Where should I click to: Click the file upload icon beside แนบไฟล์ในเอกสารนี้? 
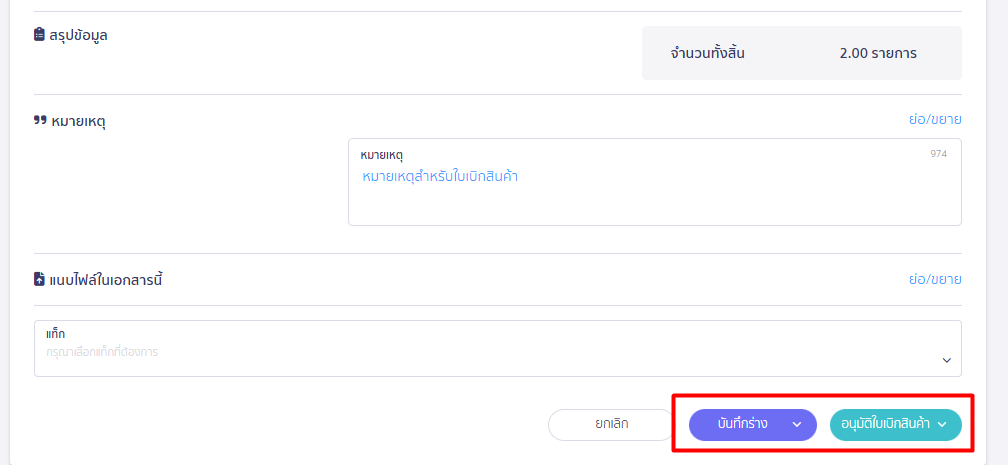[40, 279]
